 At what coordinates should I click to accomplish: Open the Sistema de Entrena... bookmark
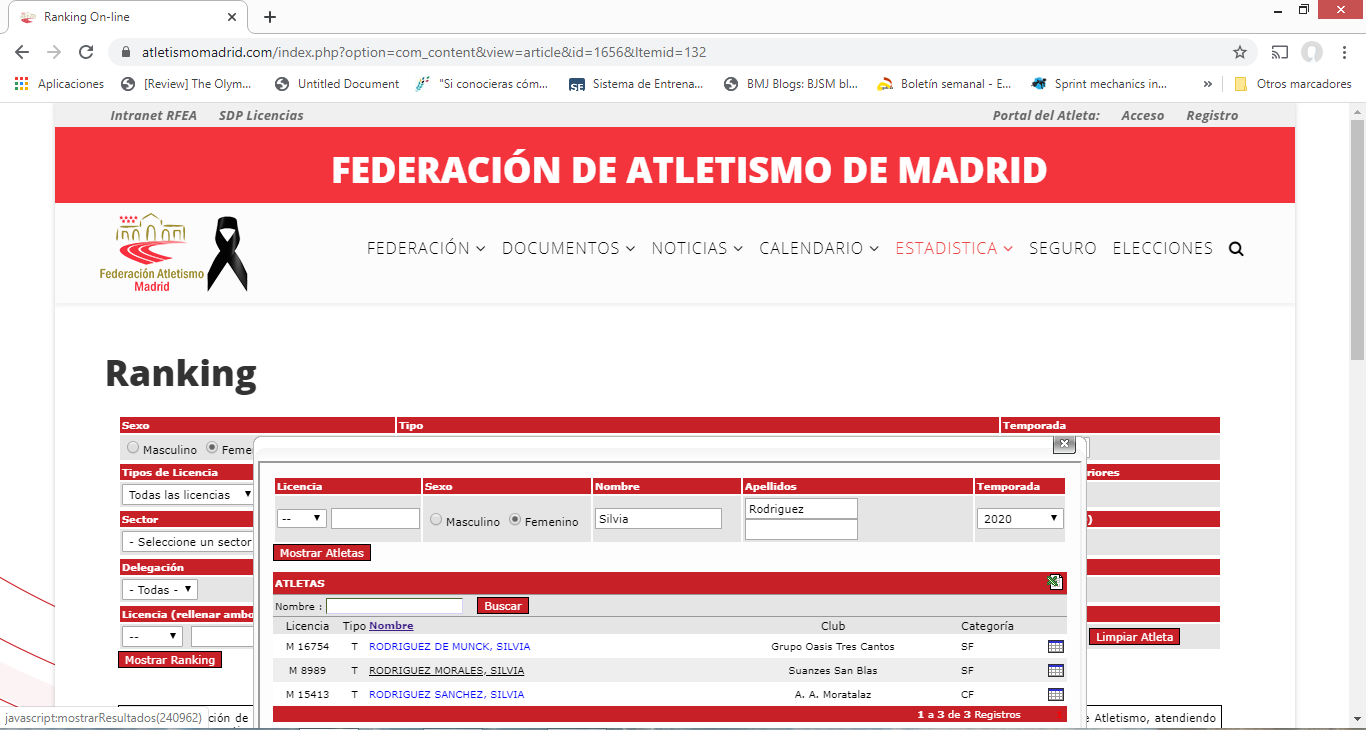coord(636,84)
